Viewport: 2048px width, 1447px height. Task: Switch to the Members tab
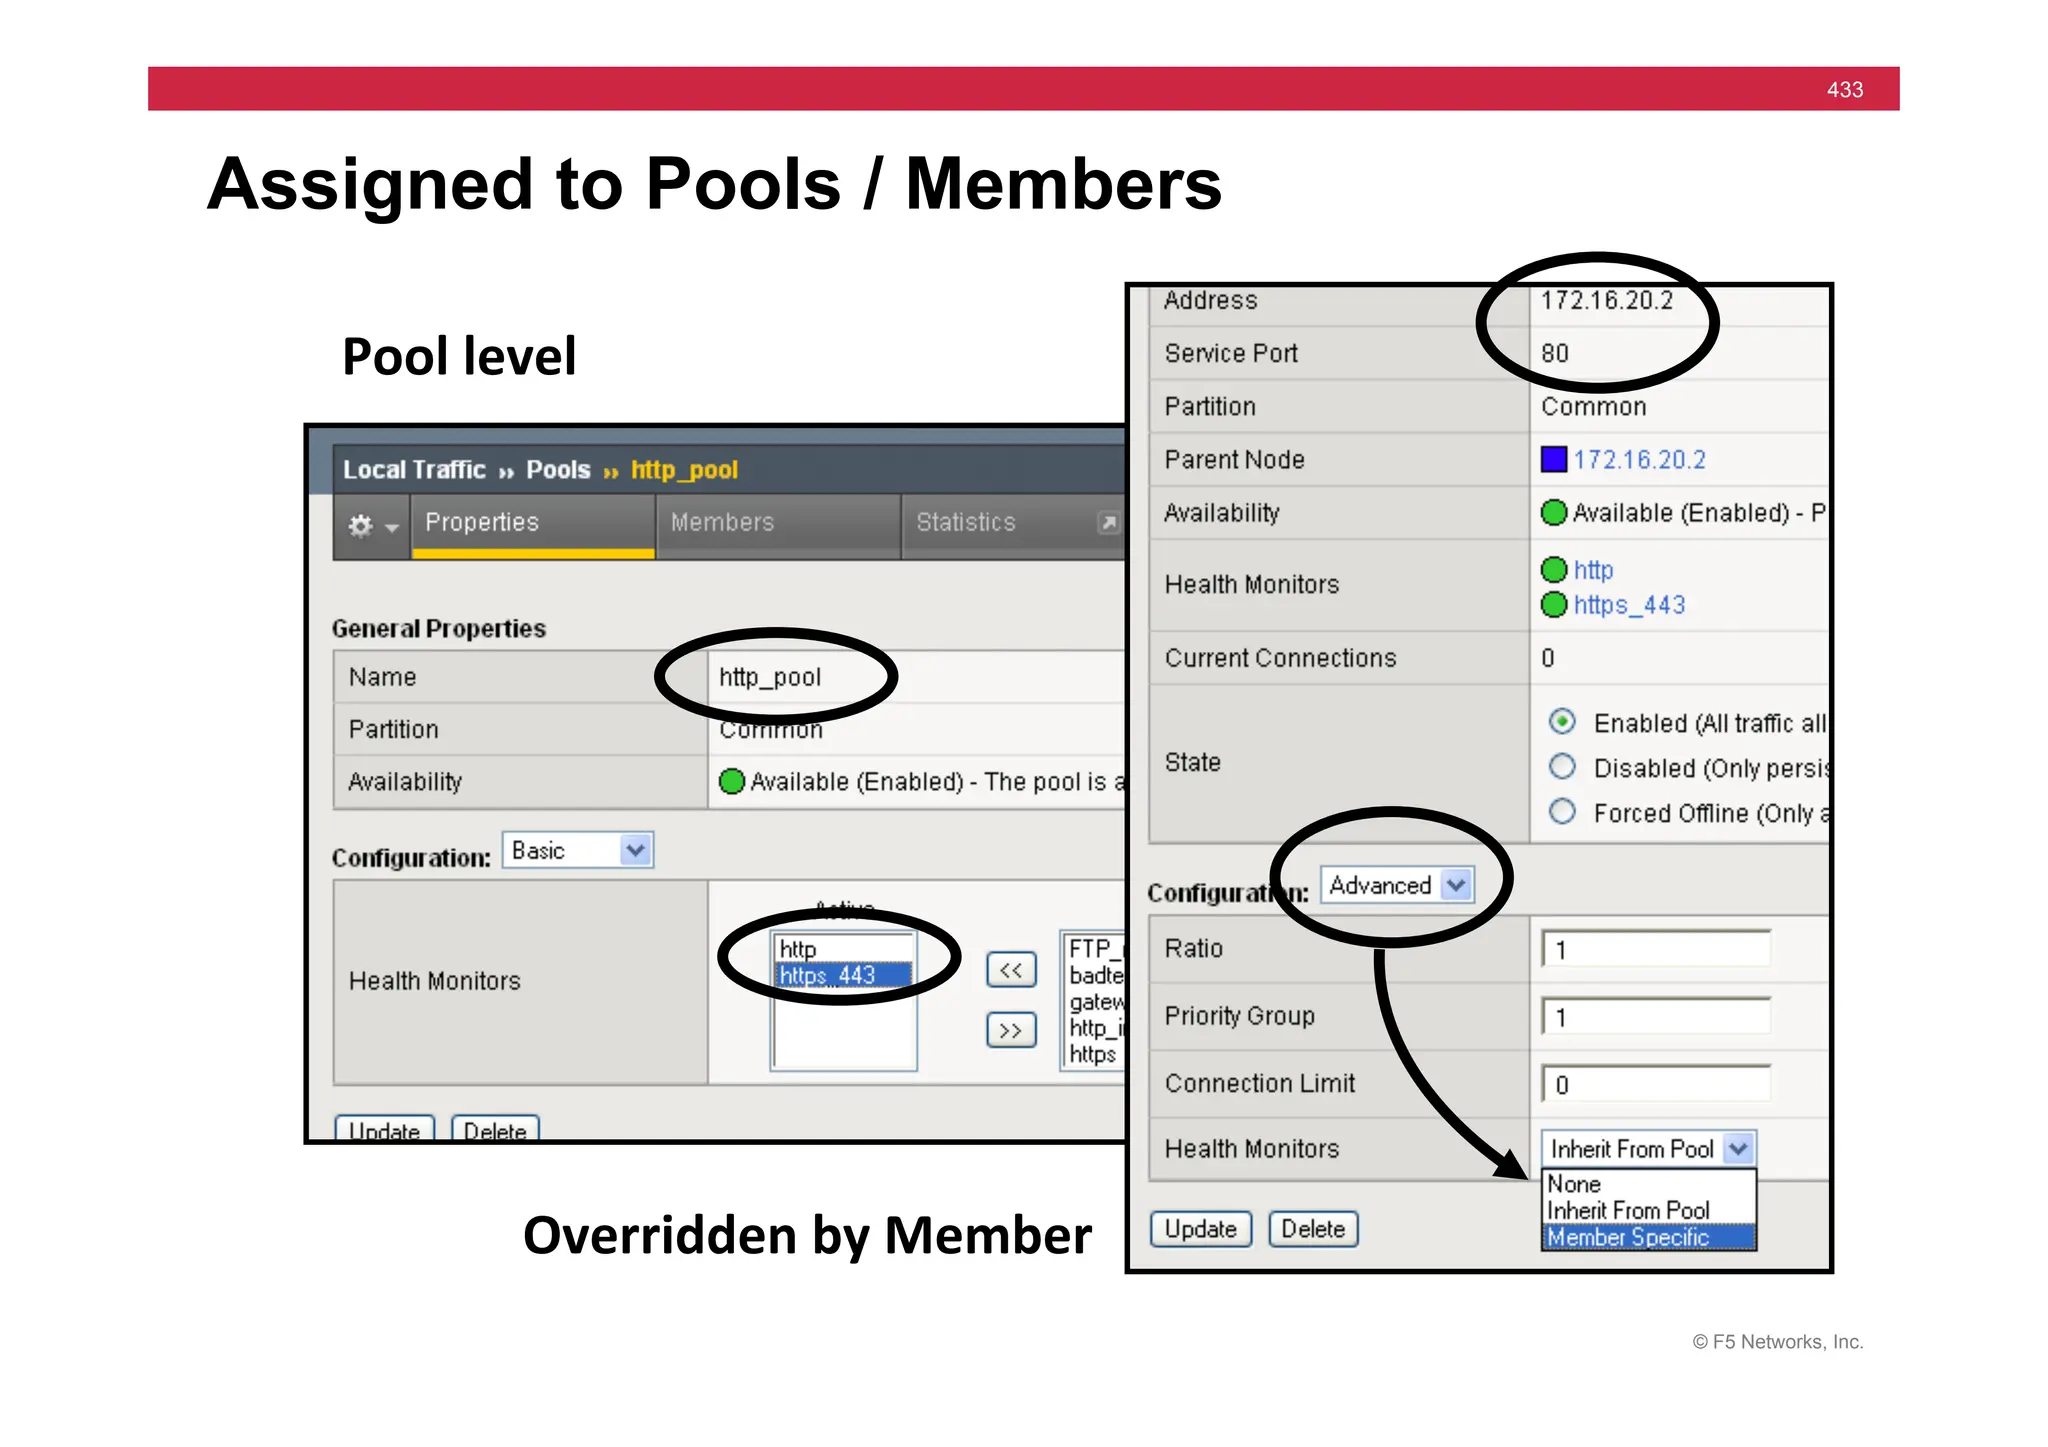[778, 524]
